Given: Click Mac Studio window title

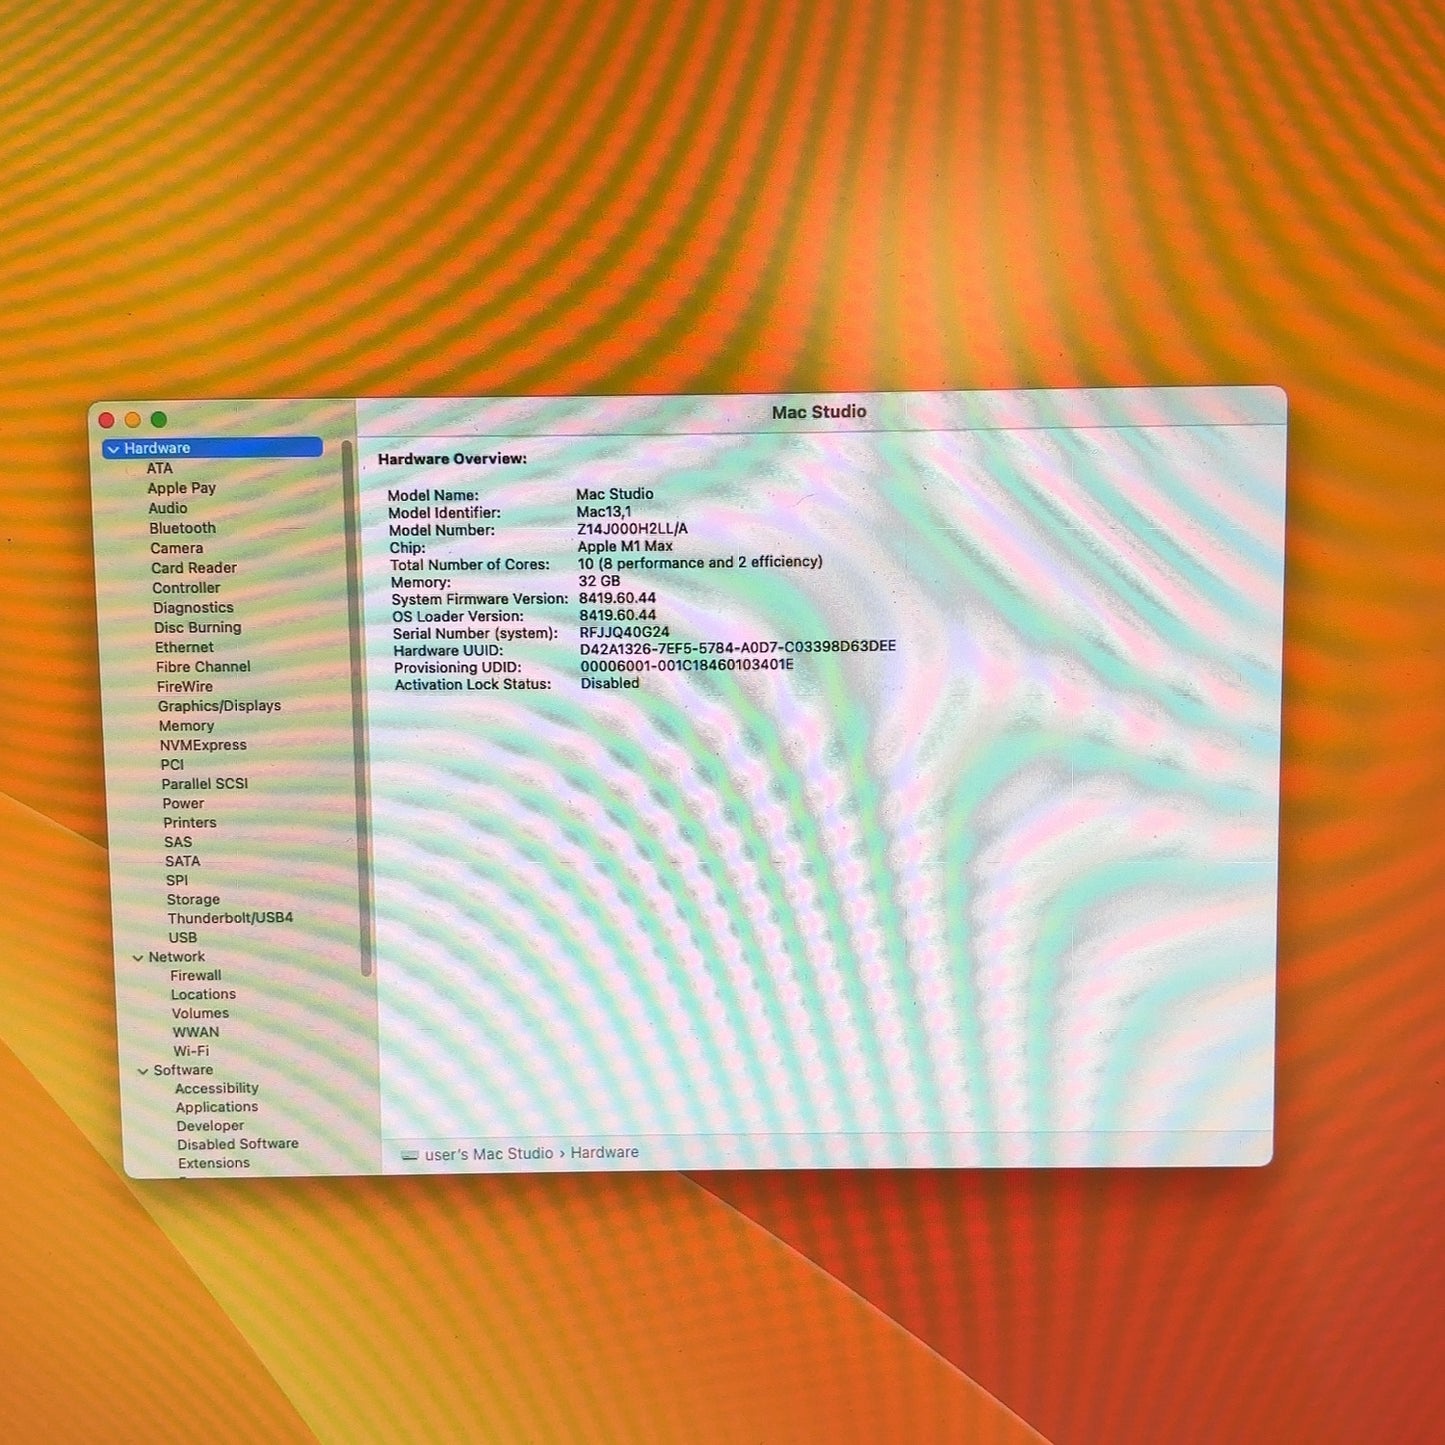Looking at the screenshot, I should coord(819,412).
